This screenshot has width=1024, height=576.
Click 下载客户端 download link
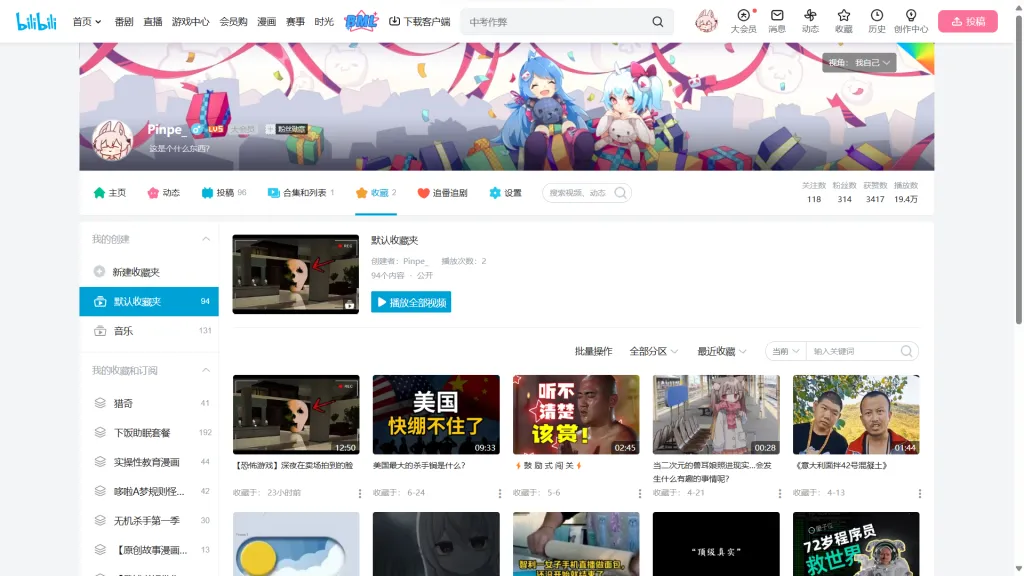tap(419, 22)
